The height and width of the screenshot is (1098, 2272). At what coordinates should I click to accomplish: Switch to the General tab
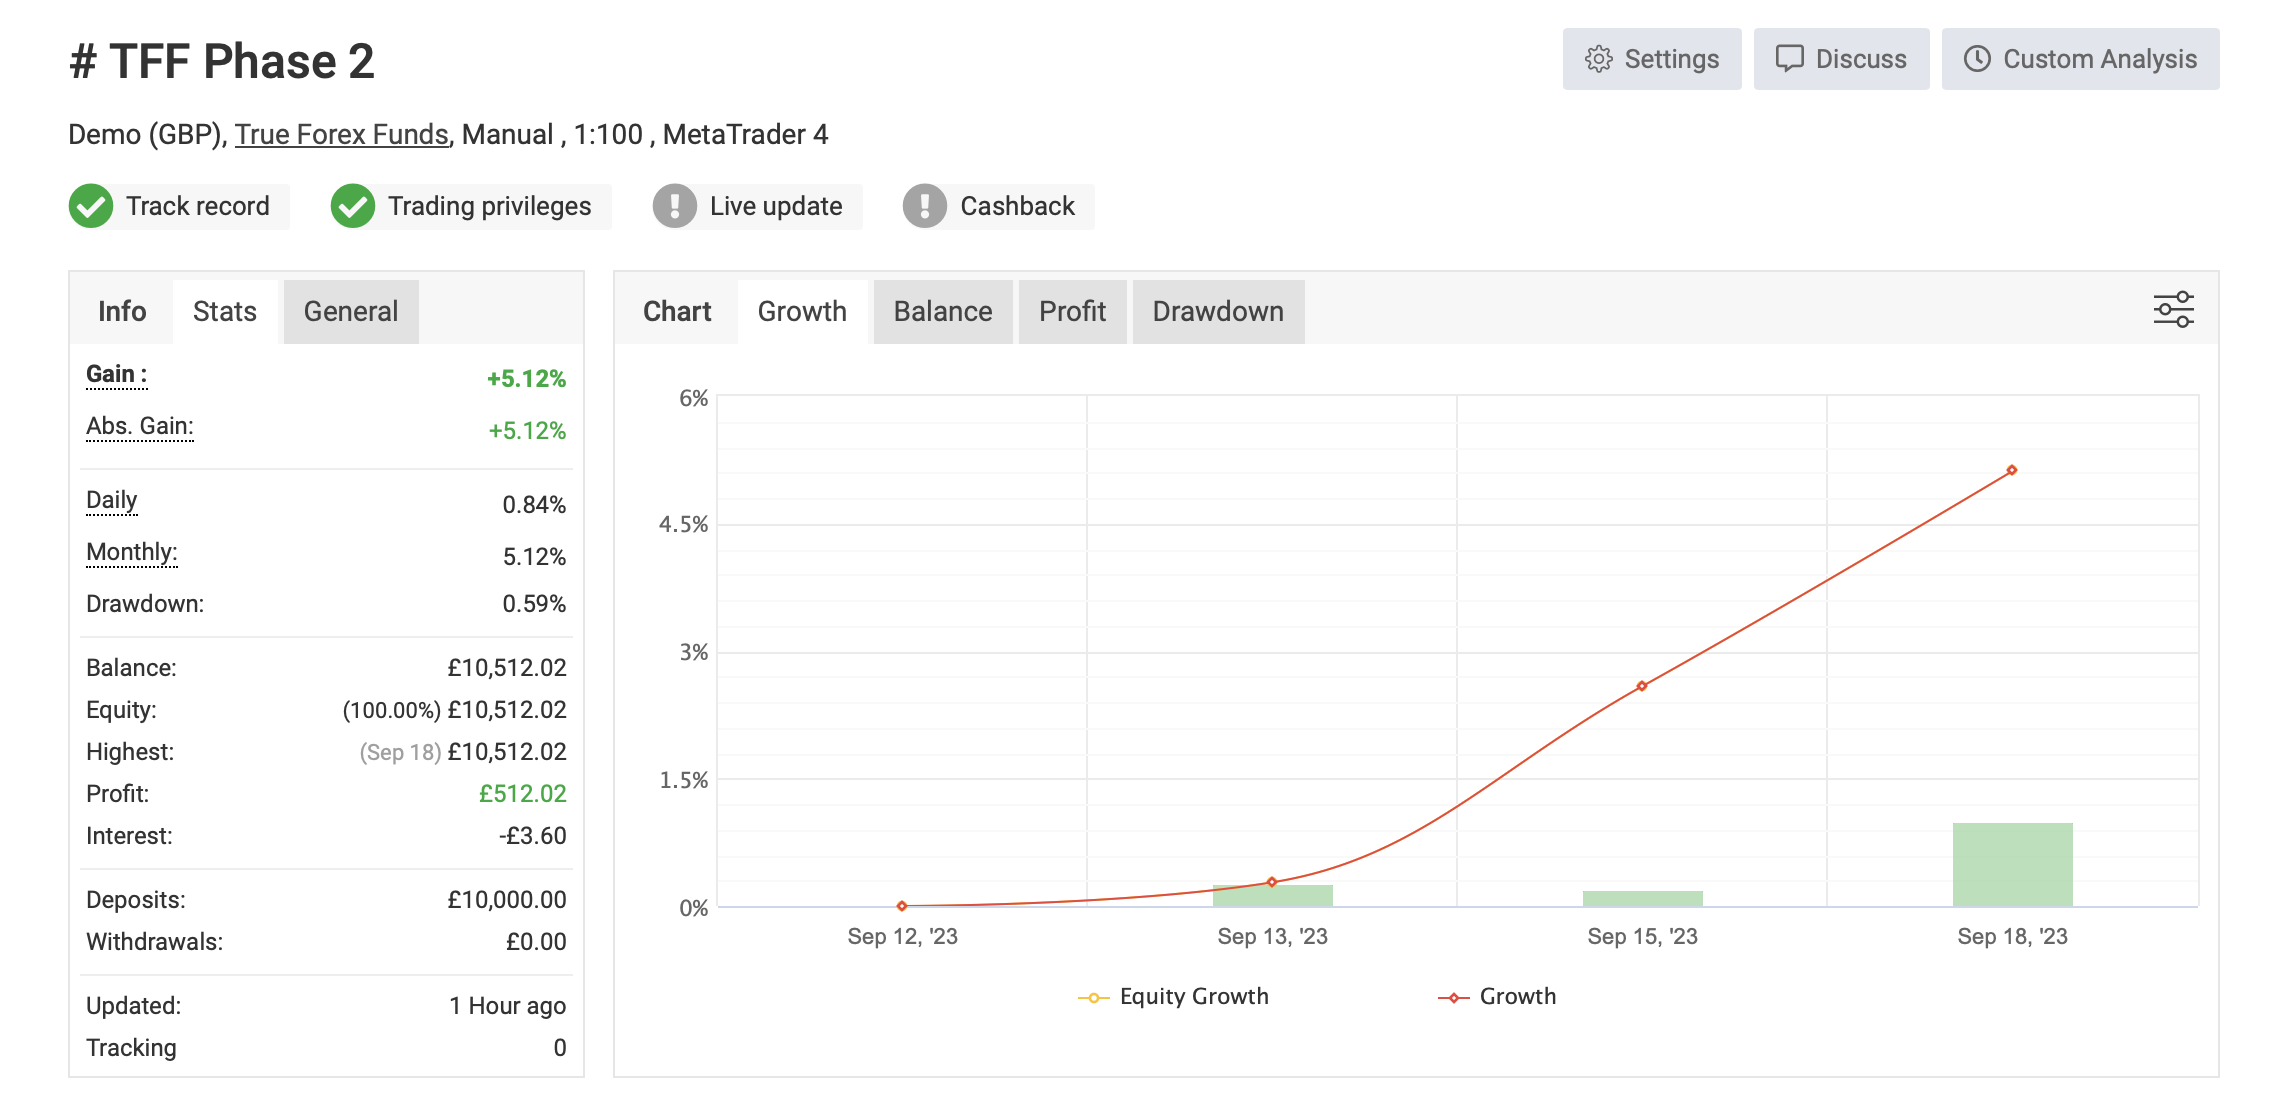pos(351,312)
